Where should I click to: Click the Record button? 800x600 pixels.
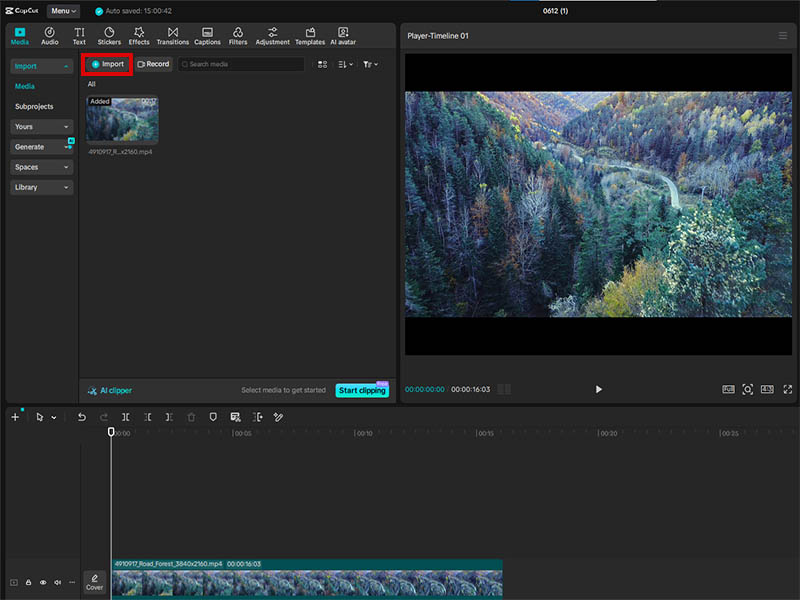click(153, 64)
